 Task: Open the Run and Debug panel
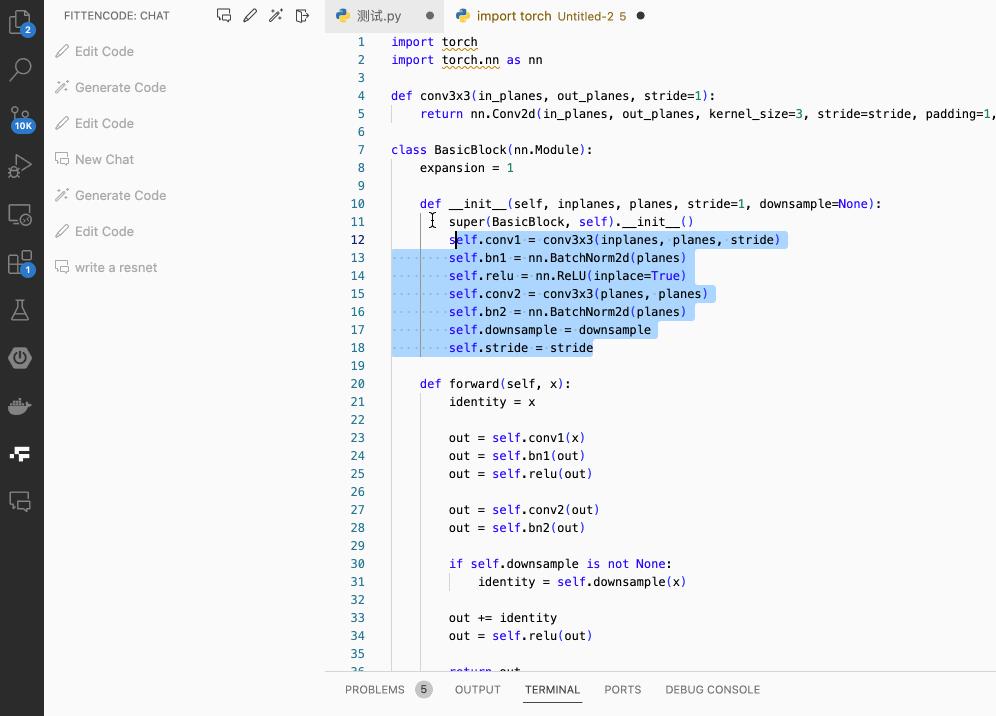point(20,166)
